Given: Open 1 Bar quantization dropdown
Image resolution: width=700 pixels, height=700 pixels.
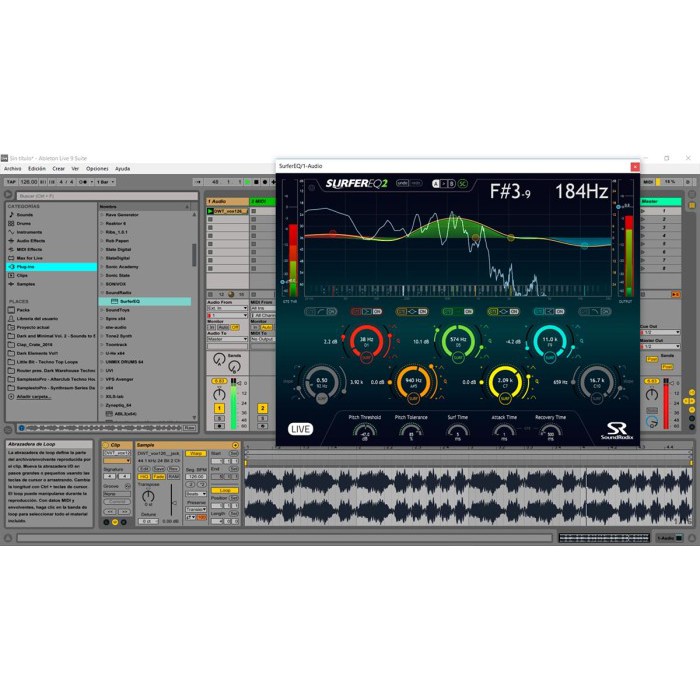Looking at the screenshot, I should pos(106,182).
